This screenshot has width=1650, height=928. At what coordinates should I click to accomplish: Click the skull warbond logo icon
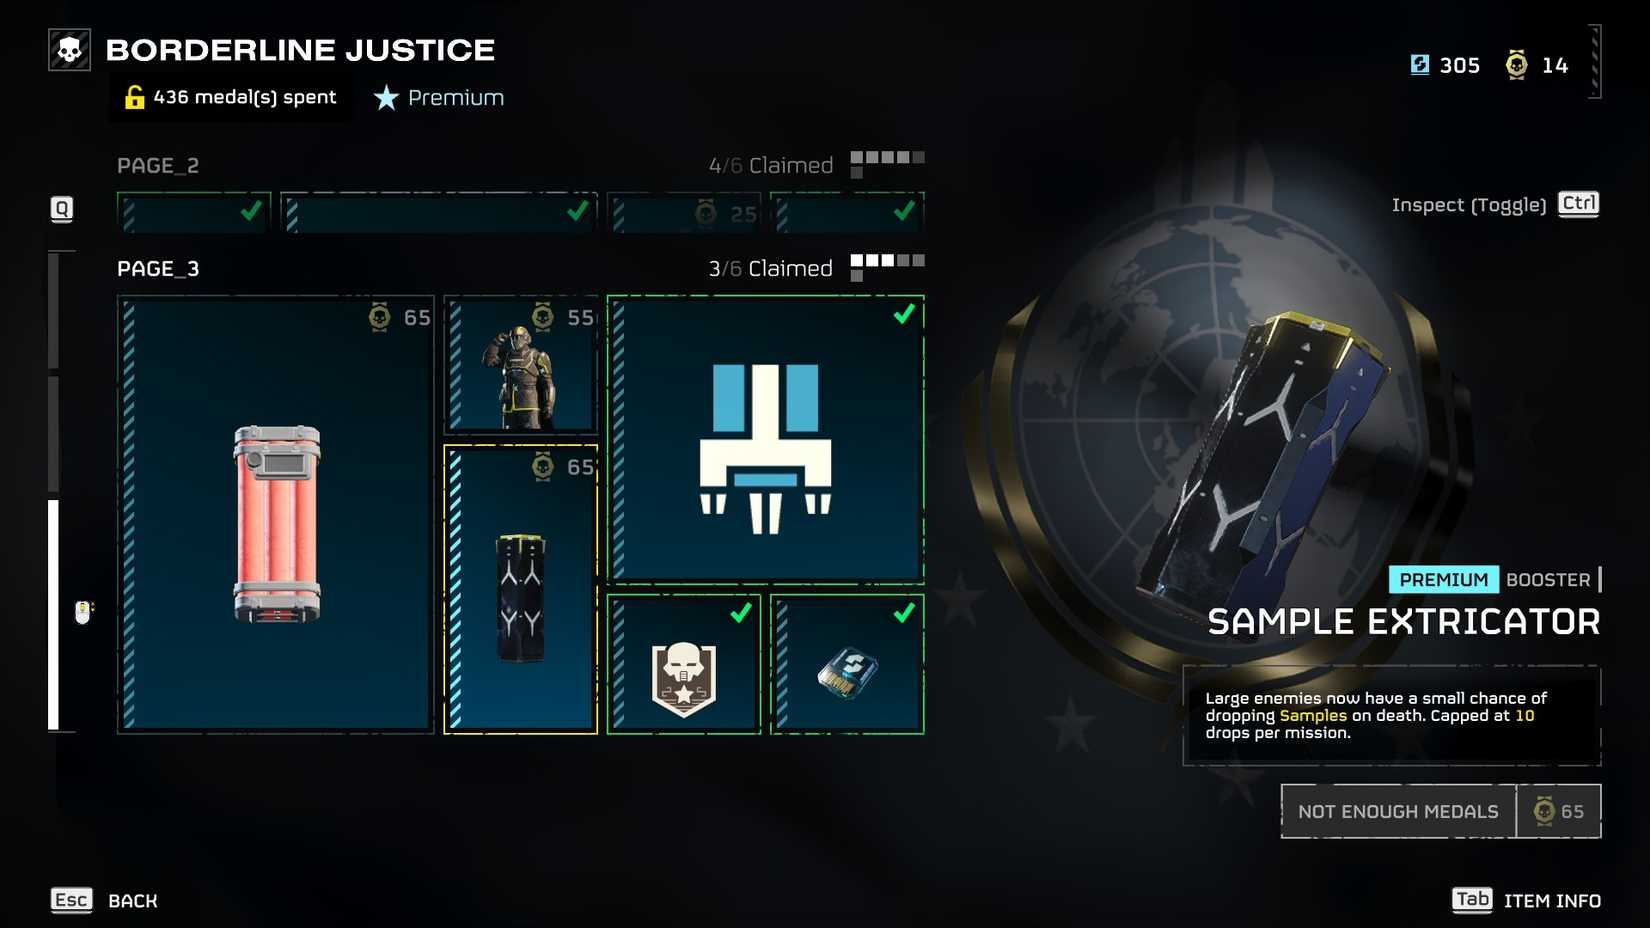tap(70, 50)
